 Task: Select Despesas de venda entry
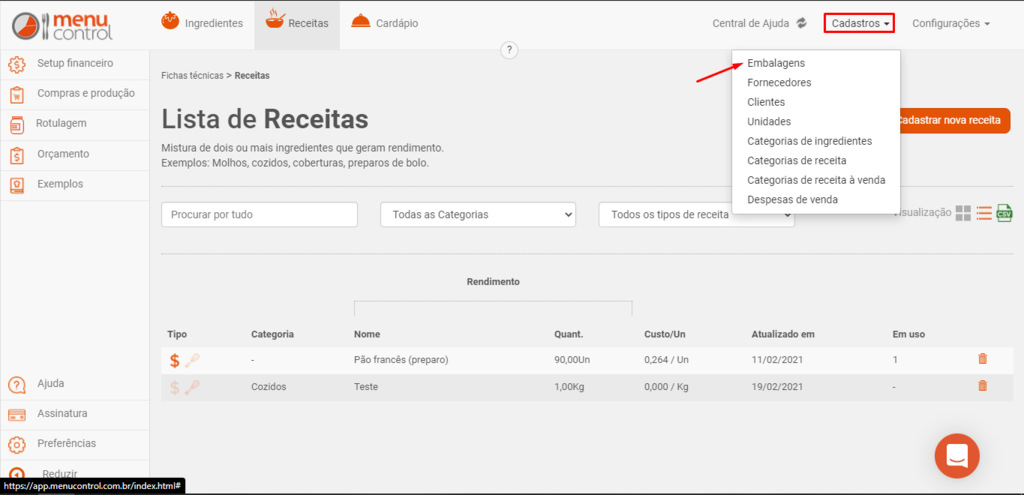coord(792,199)
